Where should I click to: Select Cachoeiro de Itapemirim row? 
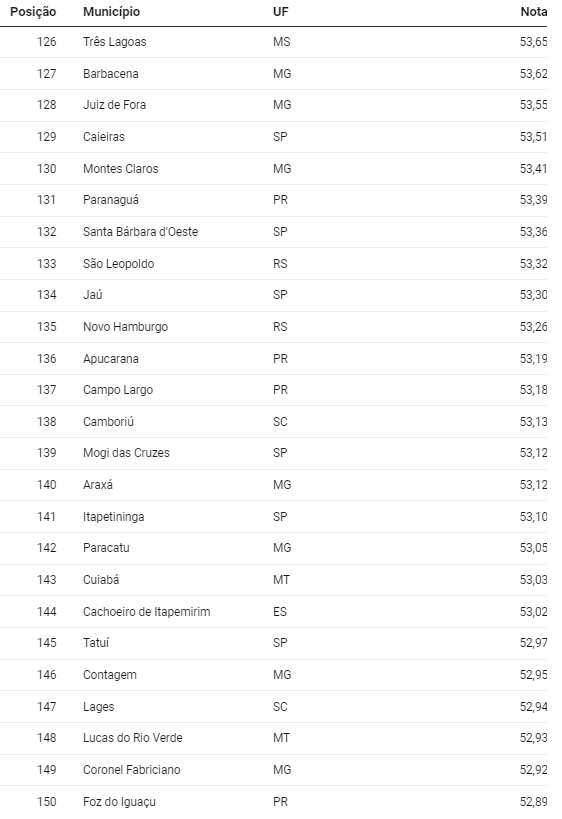(274, 612)
